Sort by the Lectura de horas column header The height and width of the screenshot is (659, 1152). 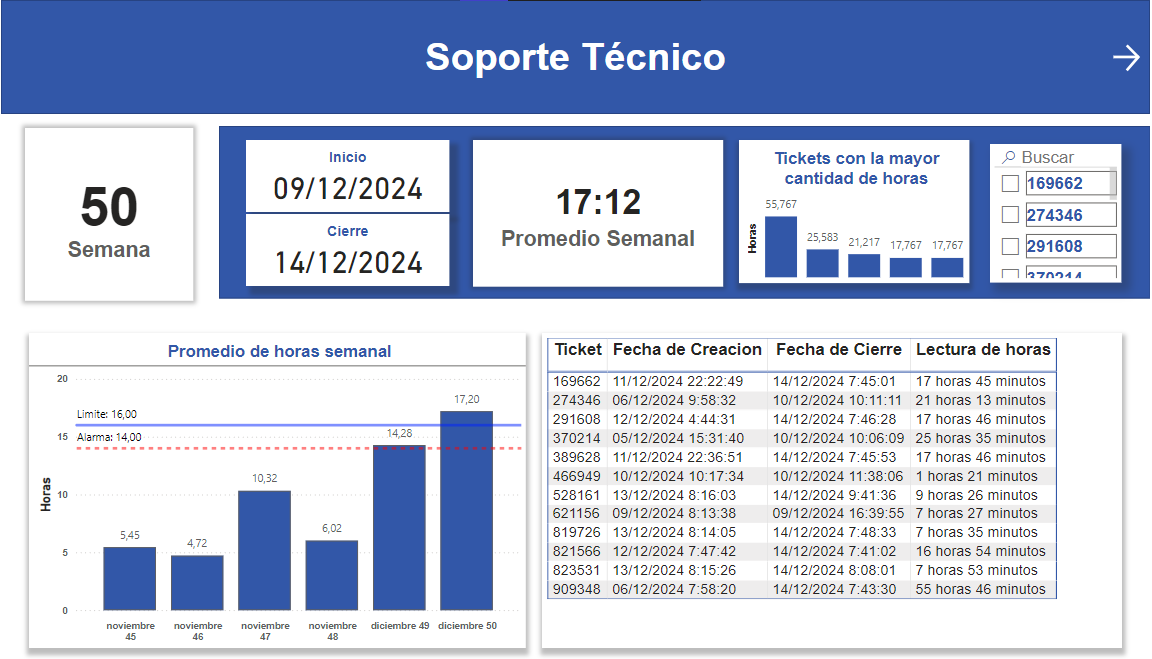tap(983, 351)
